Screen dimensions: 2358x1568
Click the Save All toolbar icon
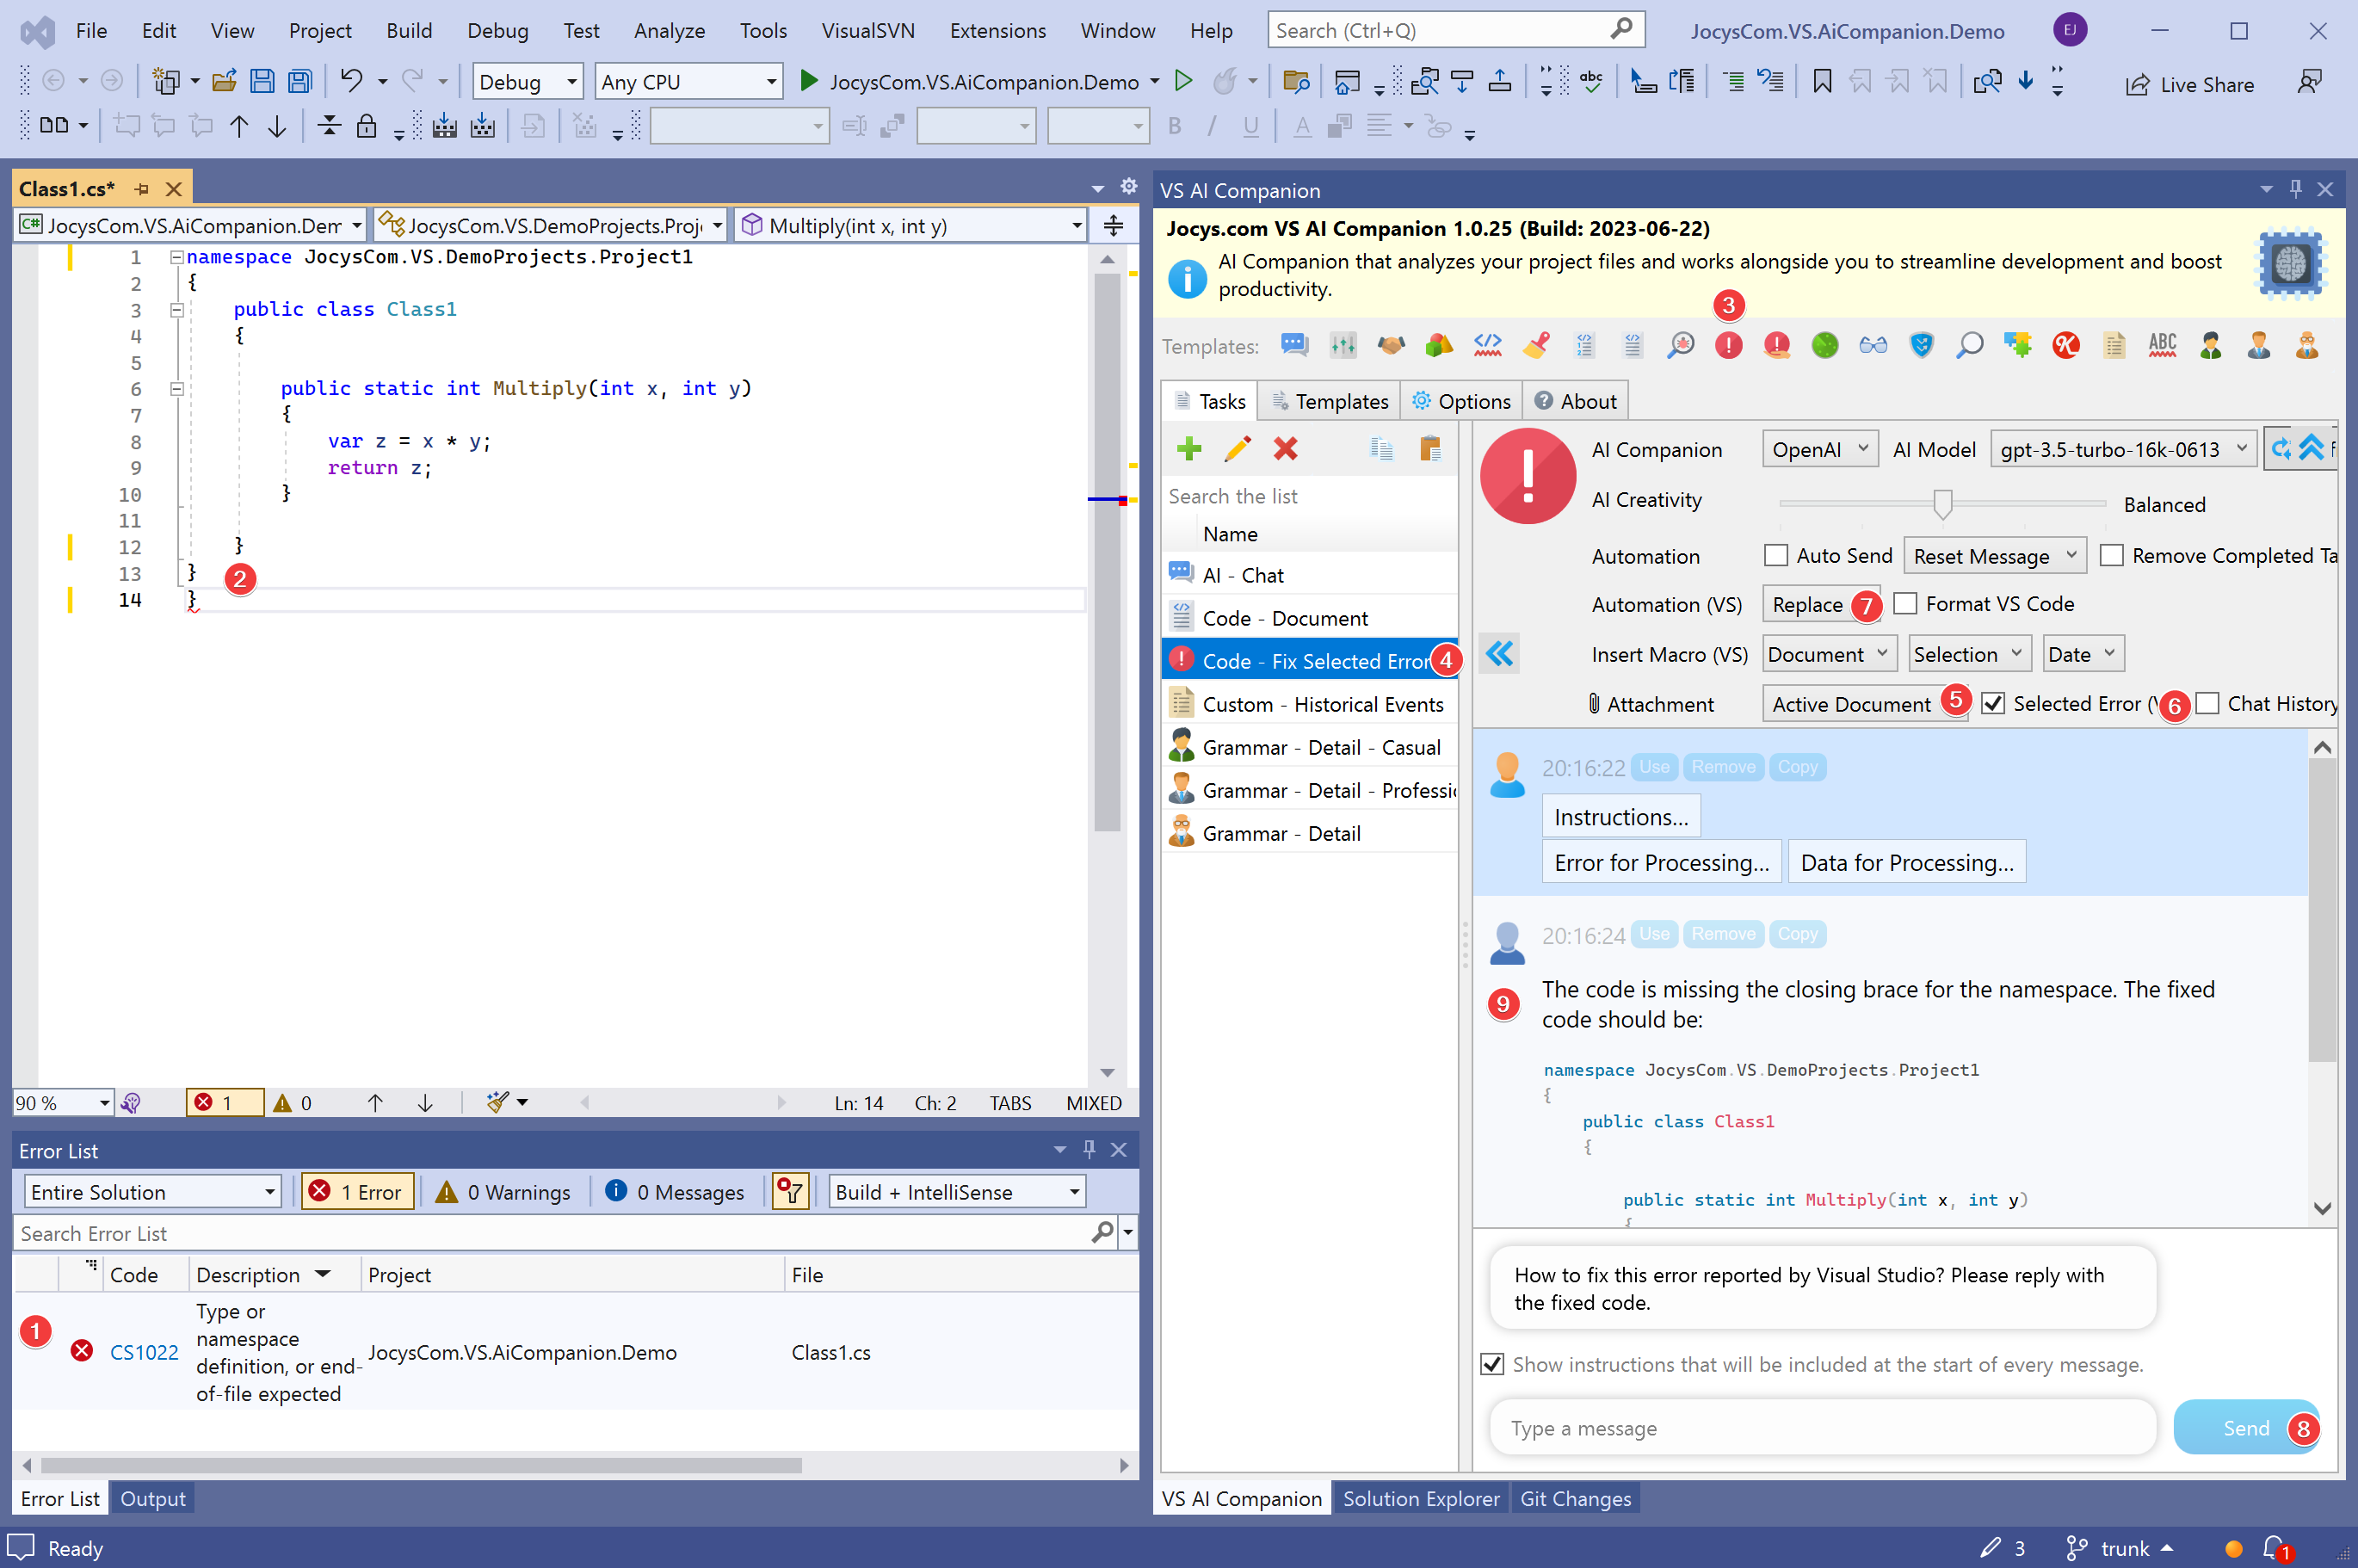(x=300, y=82)
